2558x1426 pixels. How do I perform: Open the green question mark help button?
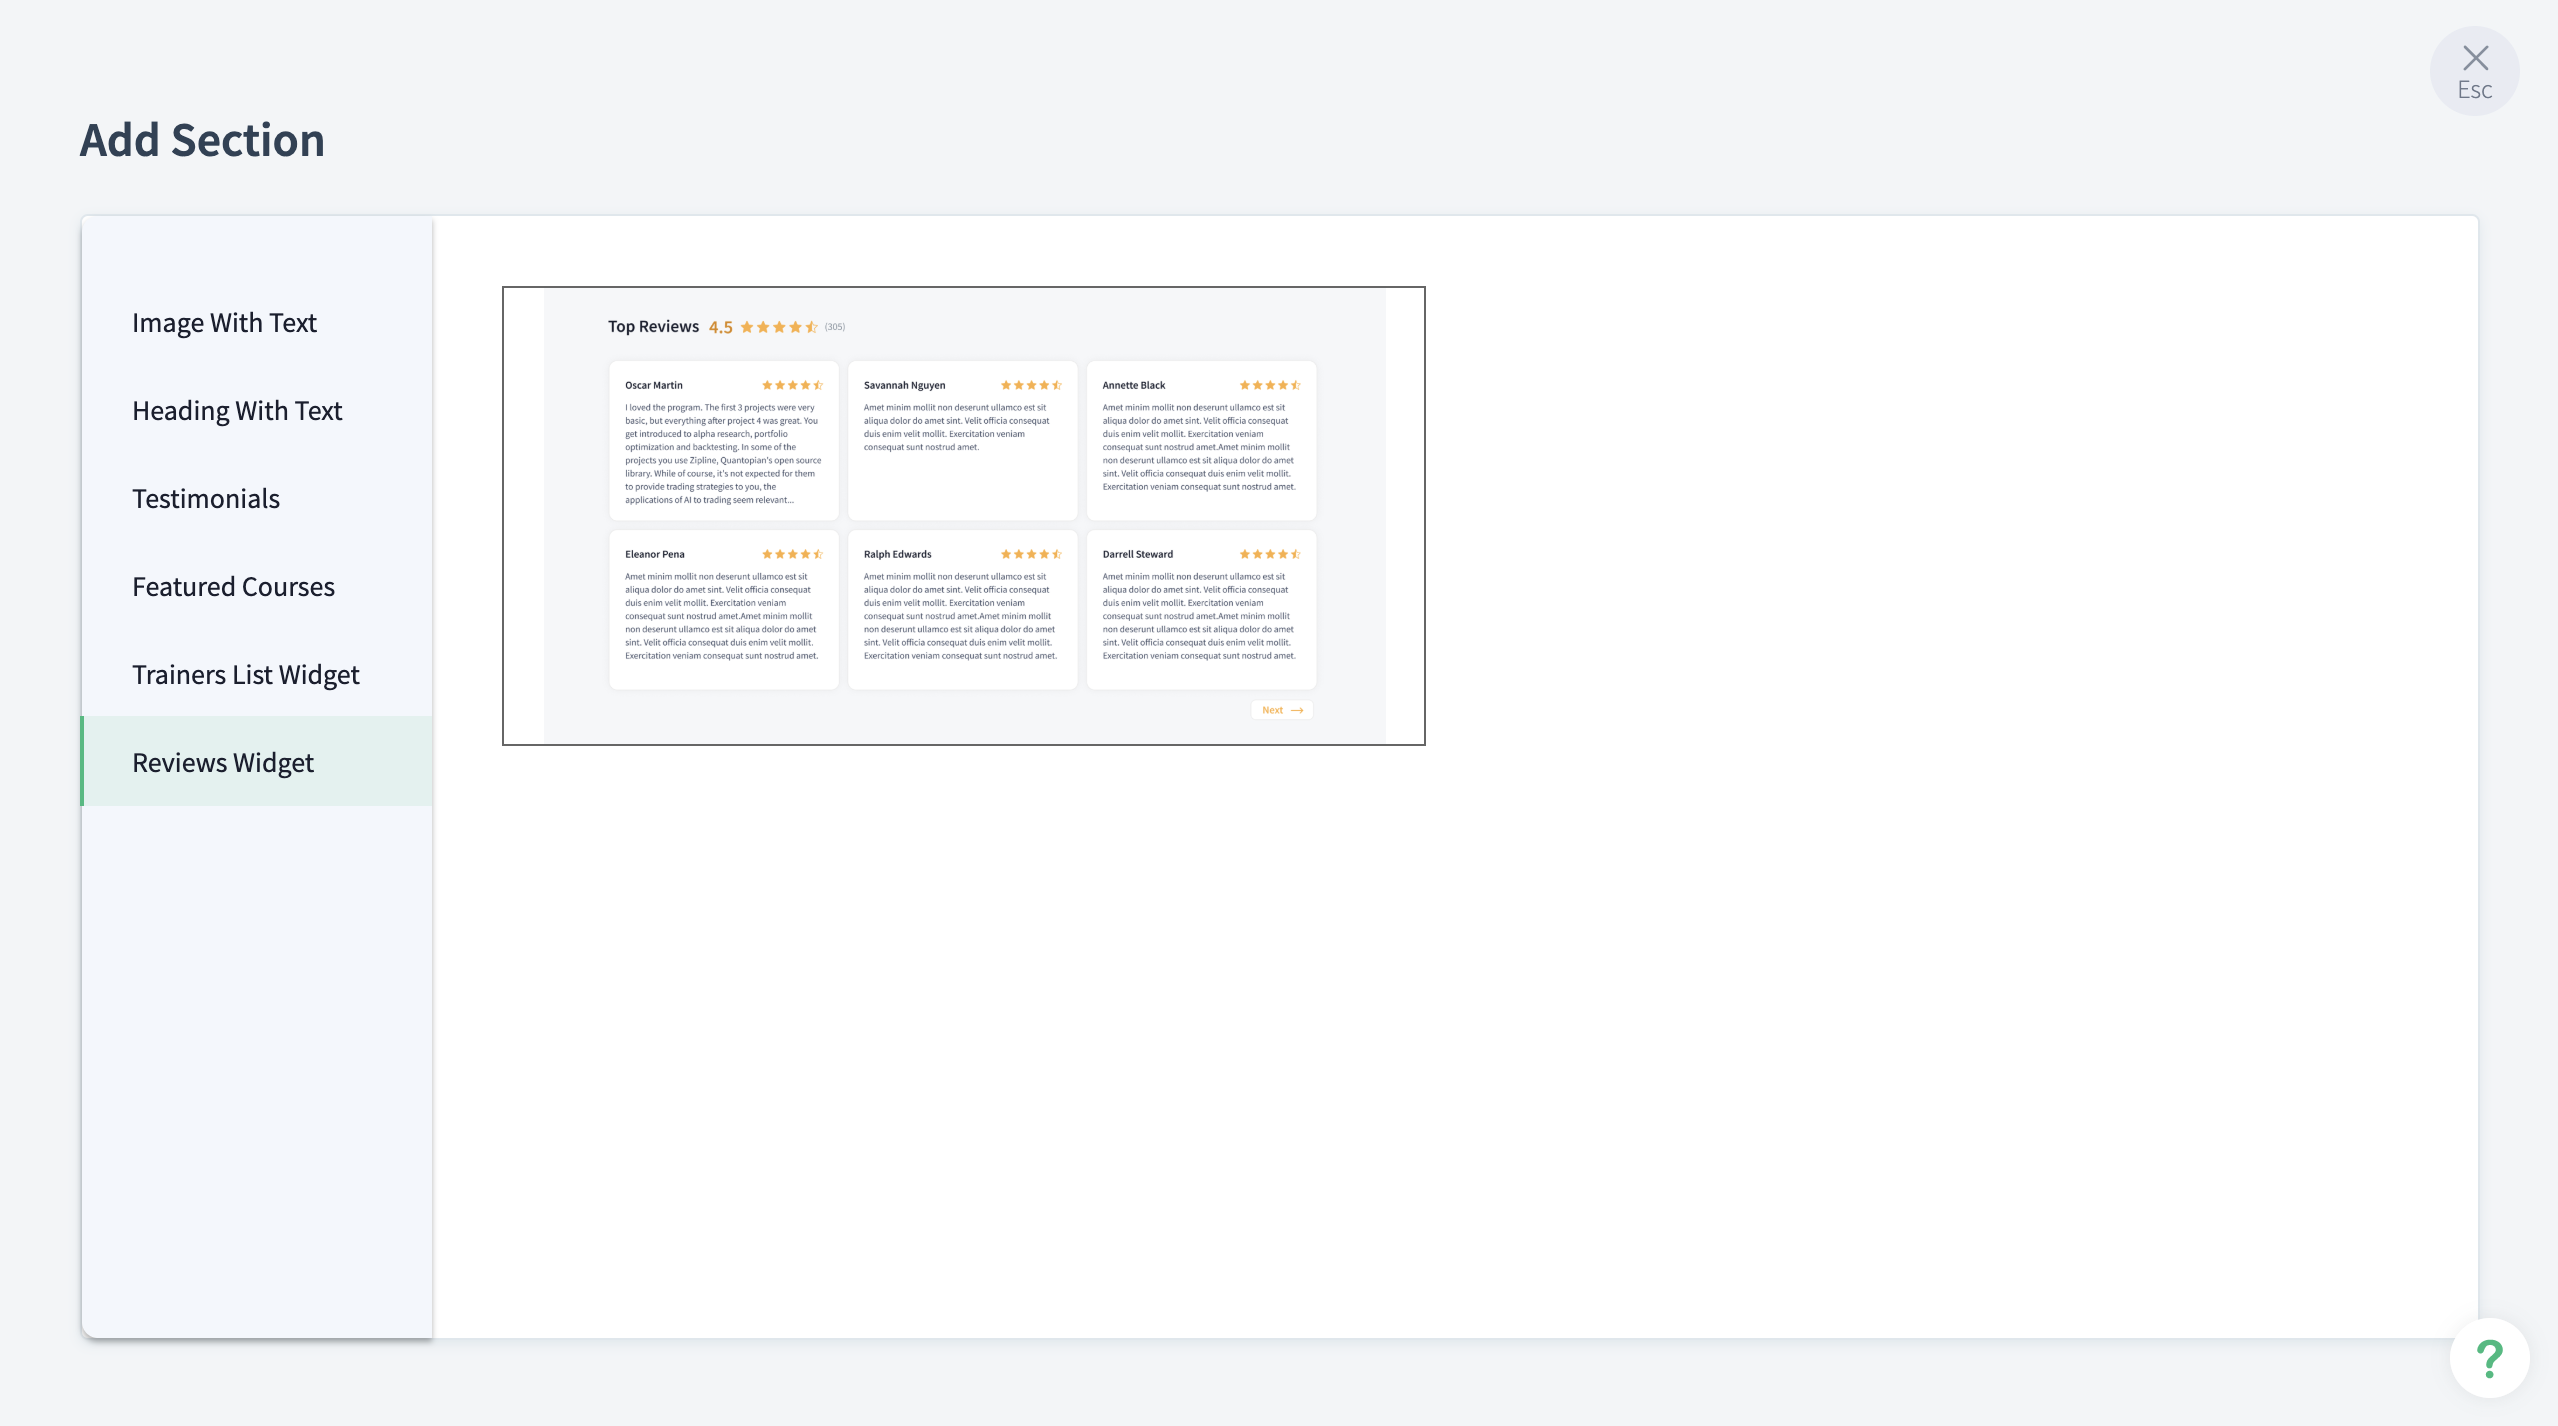tap(2488, 1358)
